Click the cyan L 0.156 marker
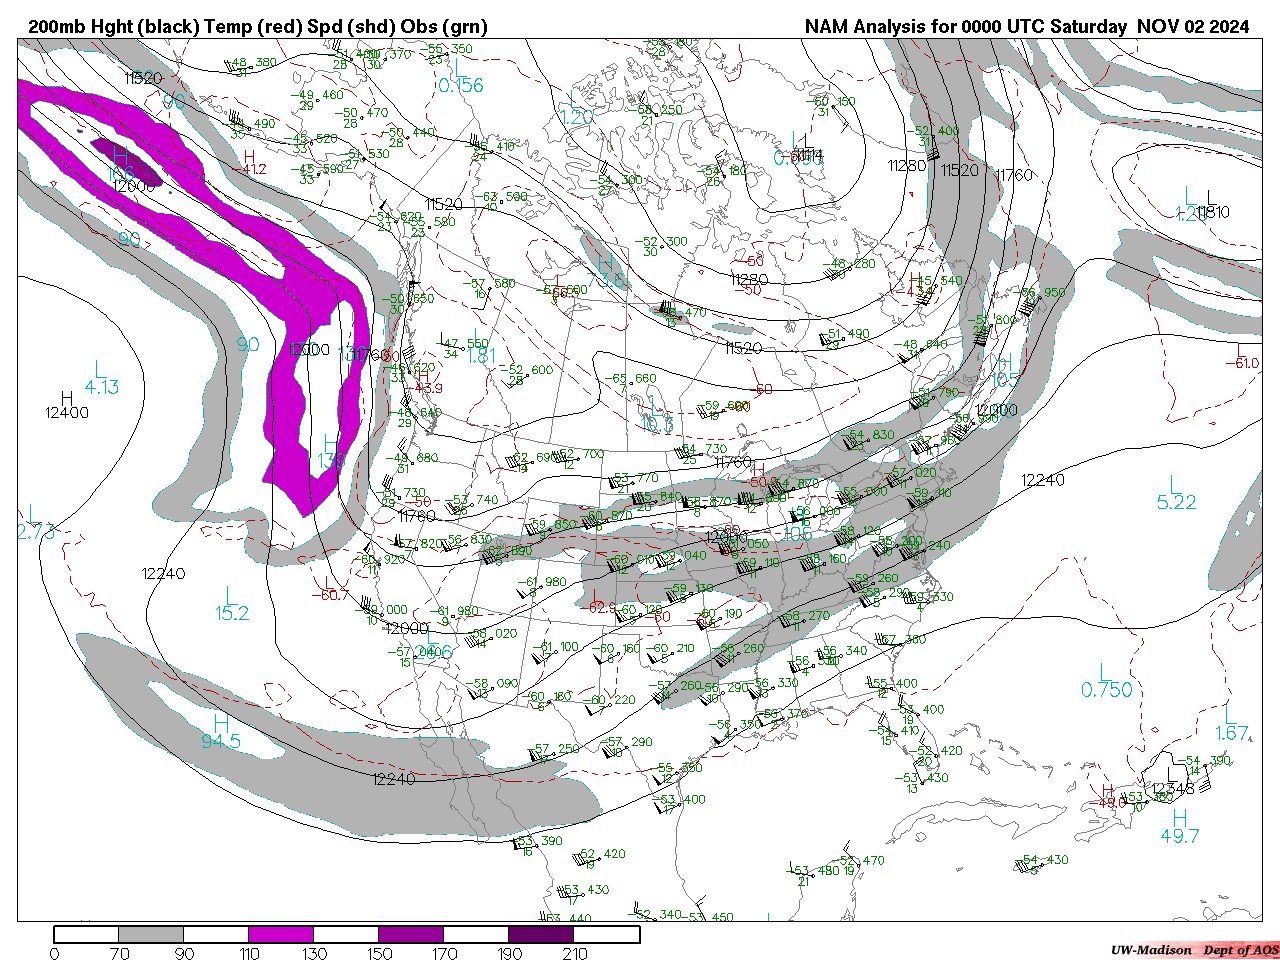This screenshot has width=1280, height=960. tap(460, 77)
